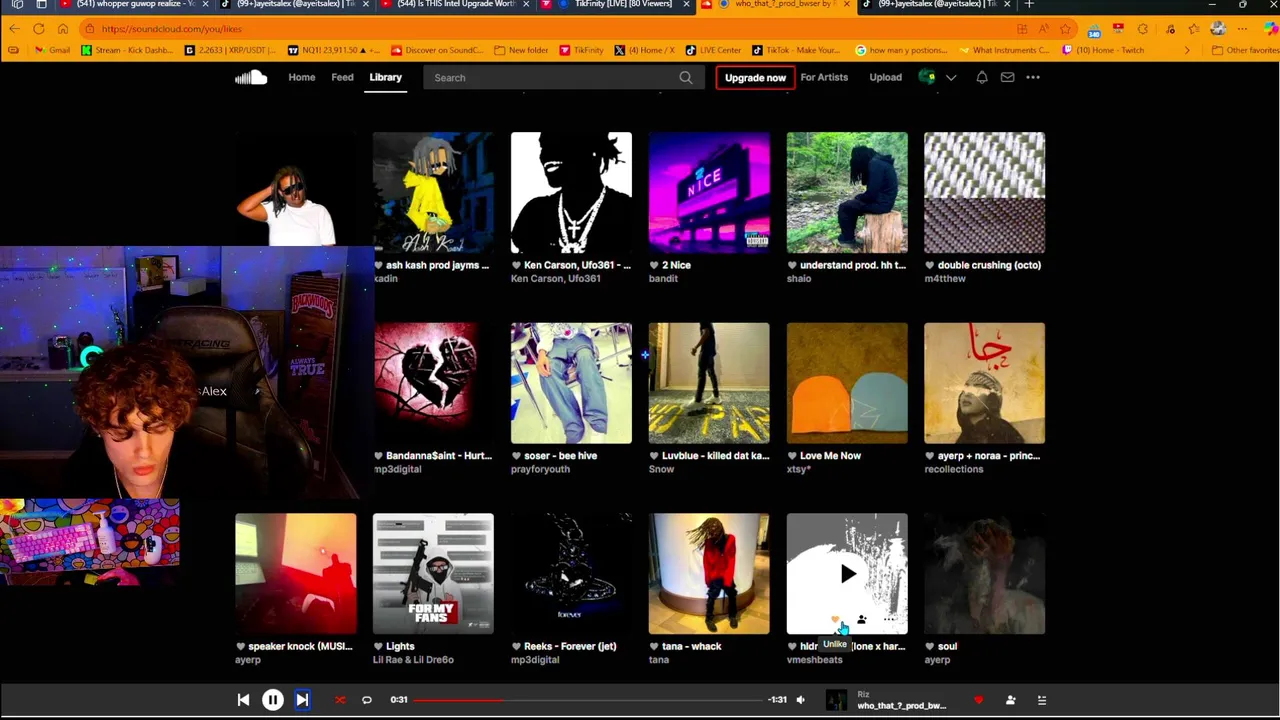This screenshot has width=1280, height=720.
Task: Select the Library tab
Action: [385, 77]
